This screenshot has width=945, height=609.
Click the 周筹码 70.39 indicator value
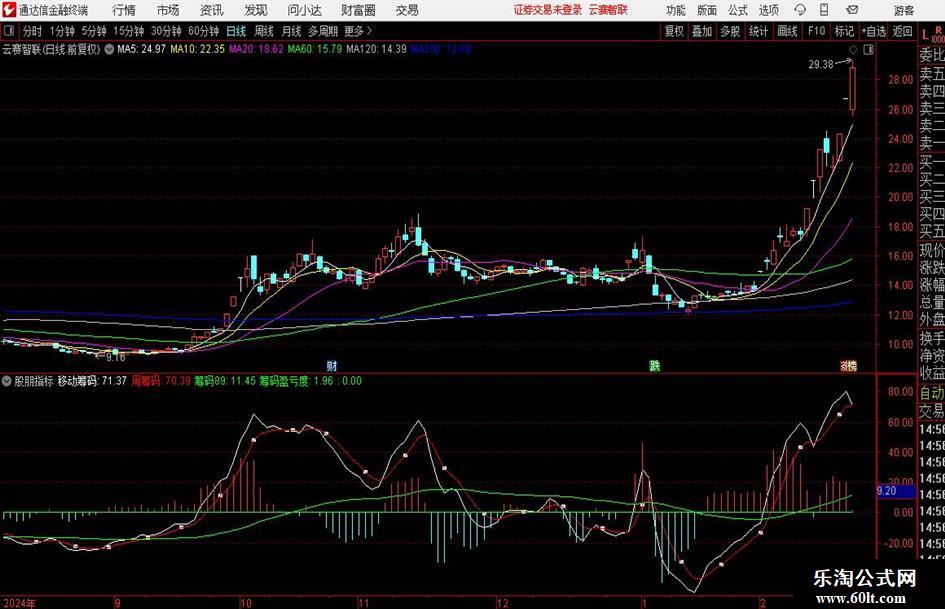[160, 380]
